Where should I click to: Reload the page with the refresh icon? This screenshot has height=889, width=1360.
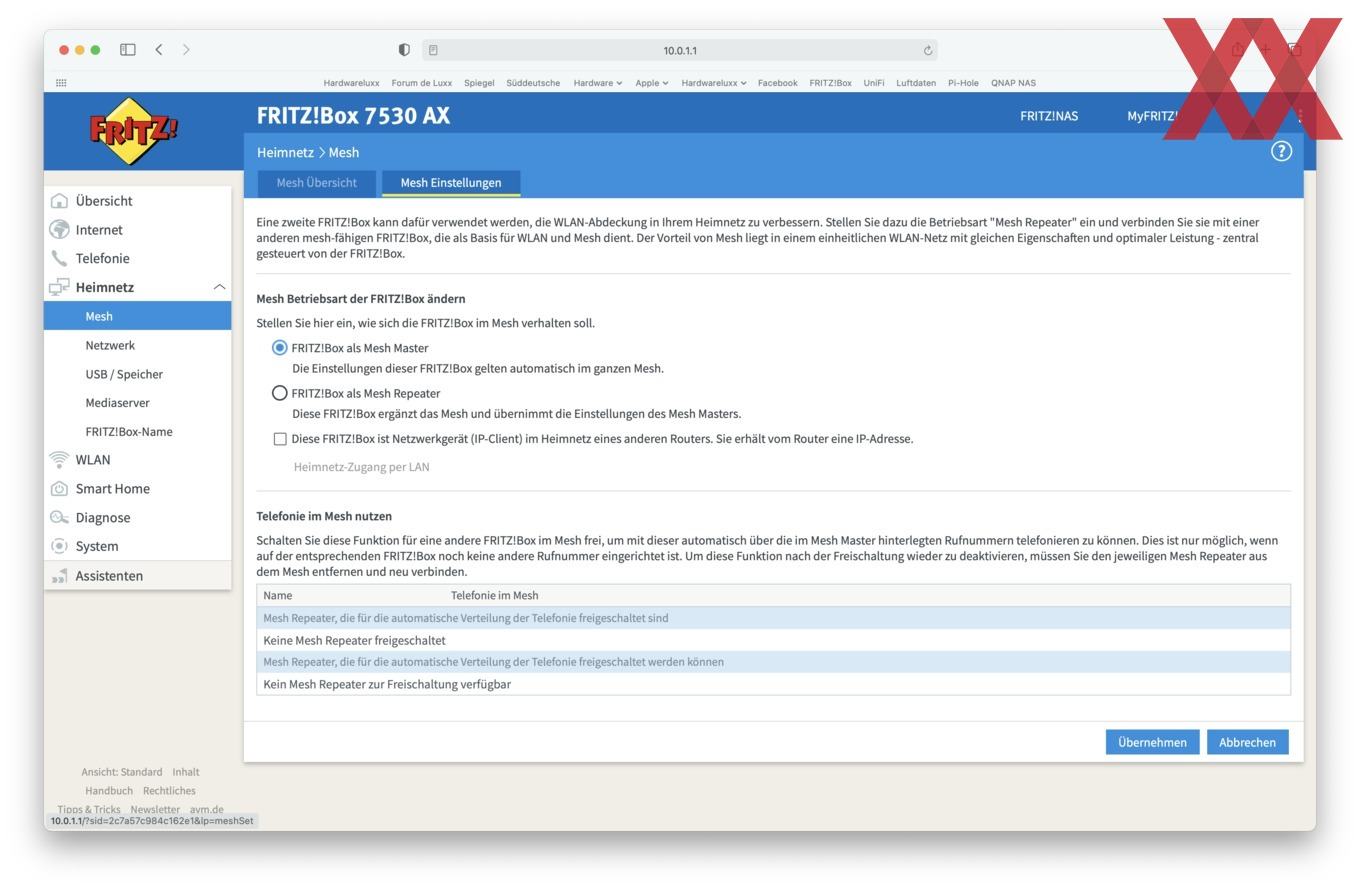928,50
